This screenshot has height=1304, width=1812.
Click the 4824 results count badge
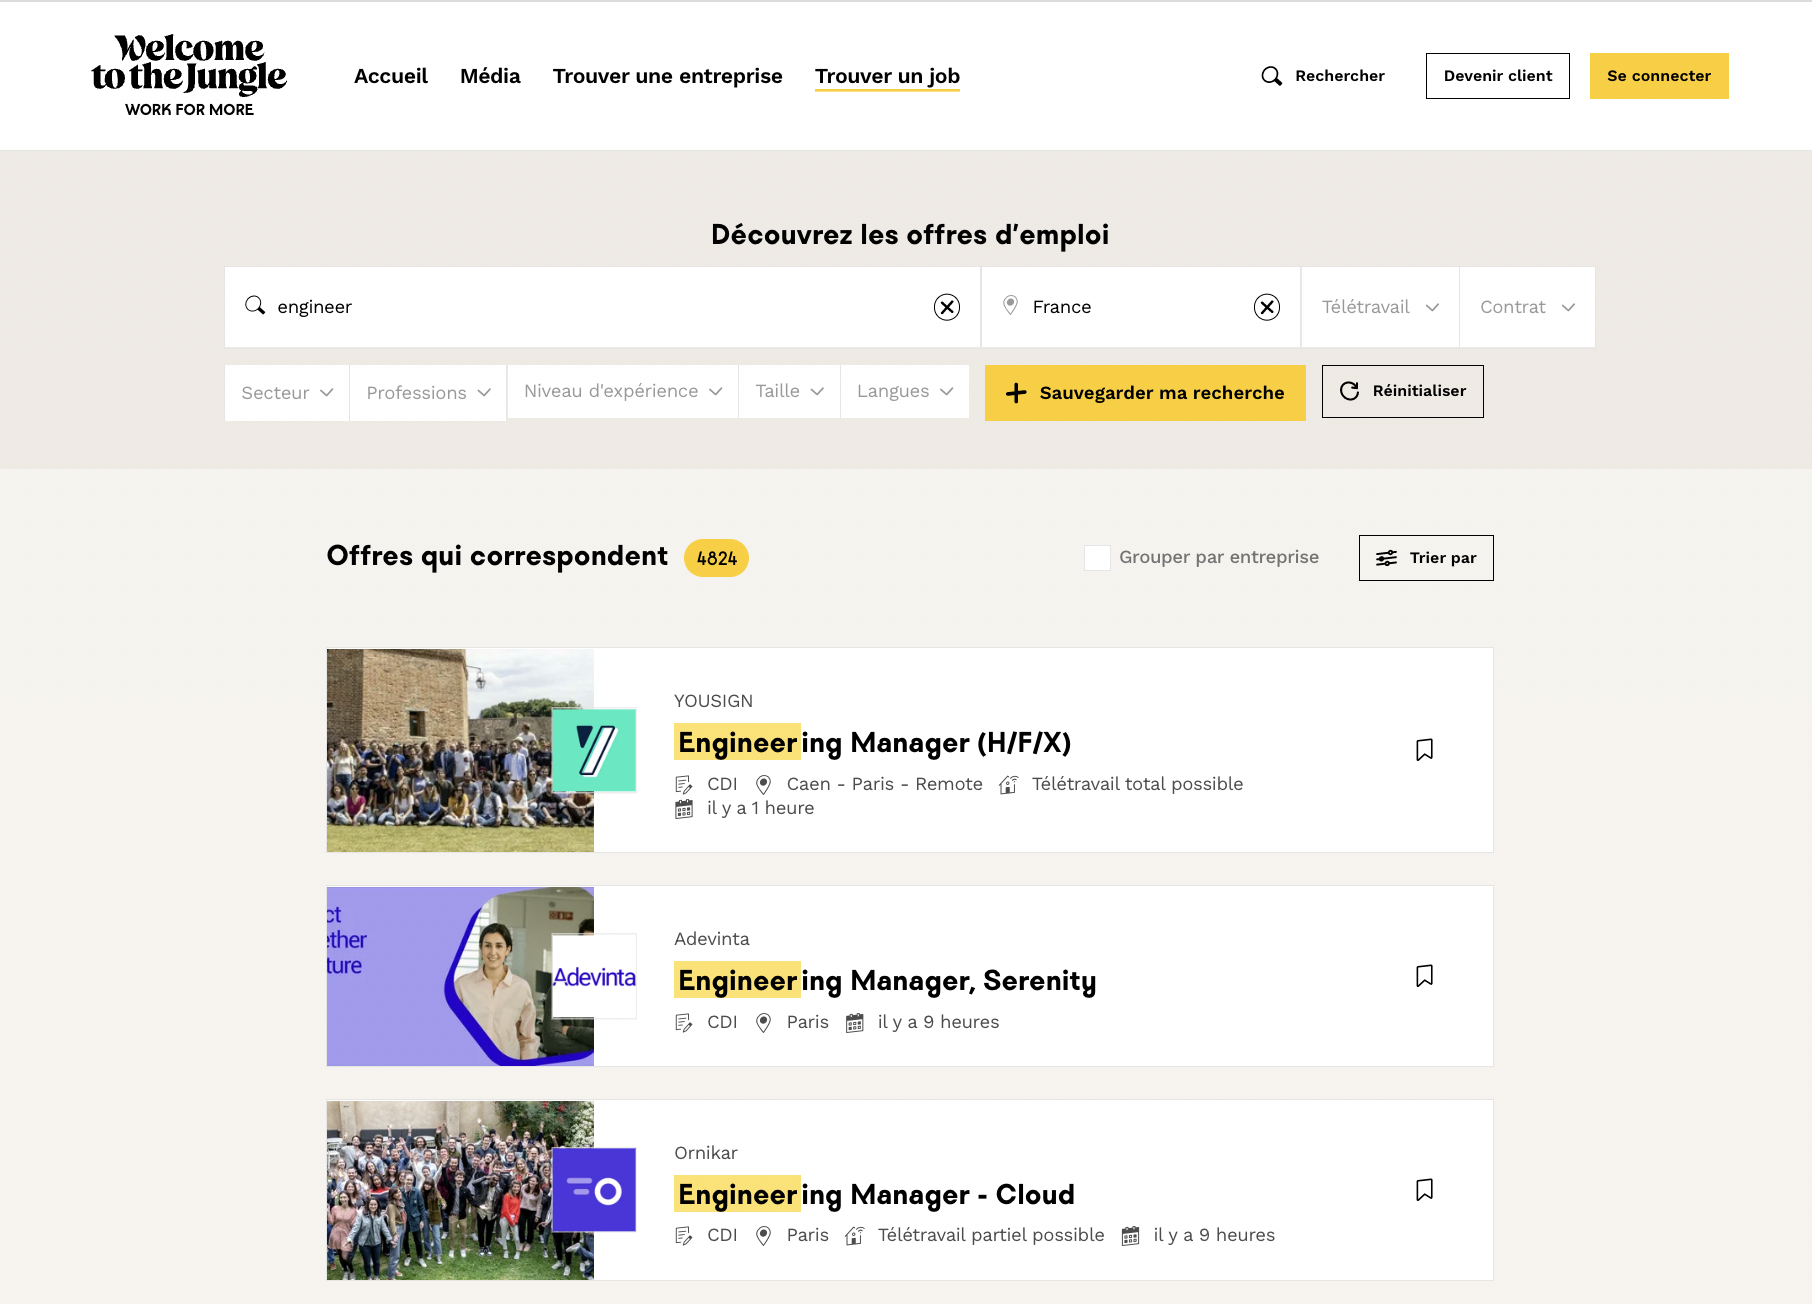tap(716, 558)
